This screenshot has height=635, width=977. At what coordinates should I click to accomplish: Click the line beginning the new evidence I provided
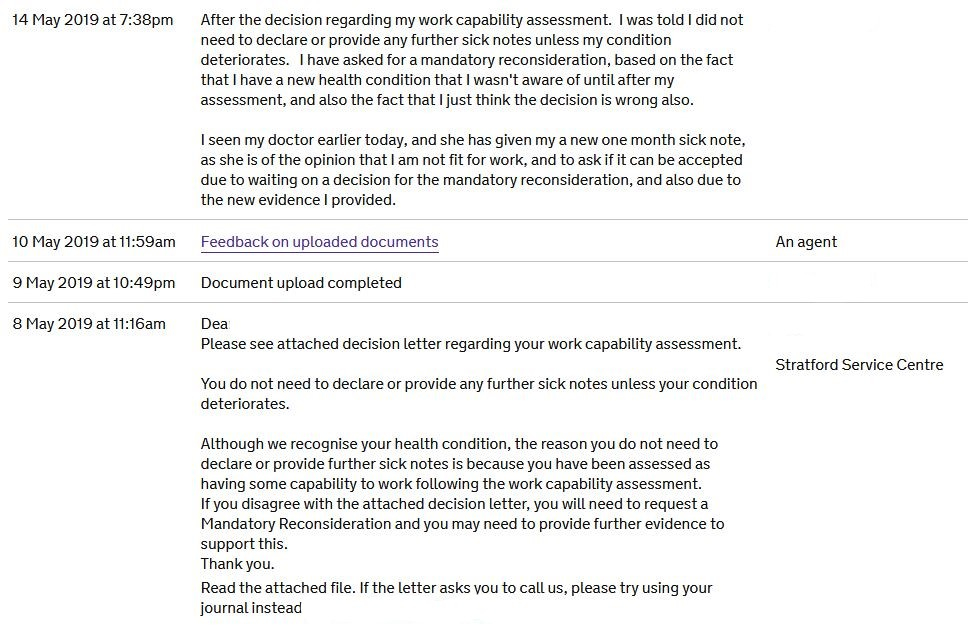298,200
